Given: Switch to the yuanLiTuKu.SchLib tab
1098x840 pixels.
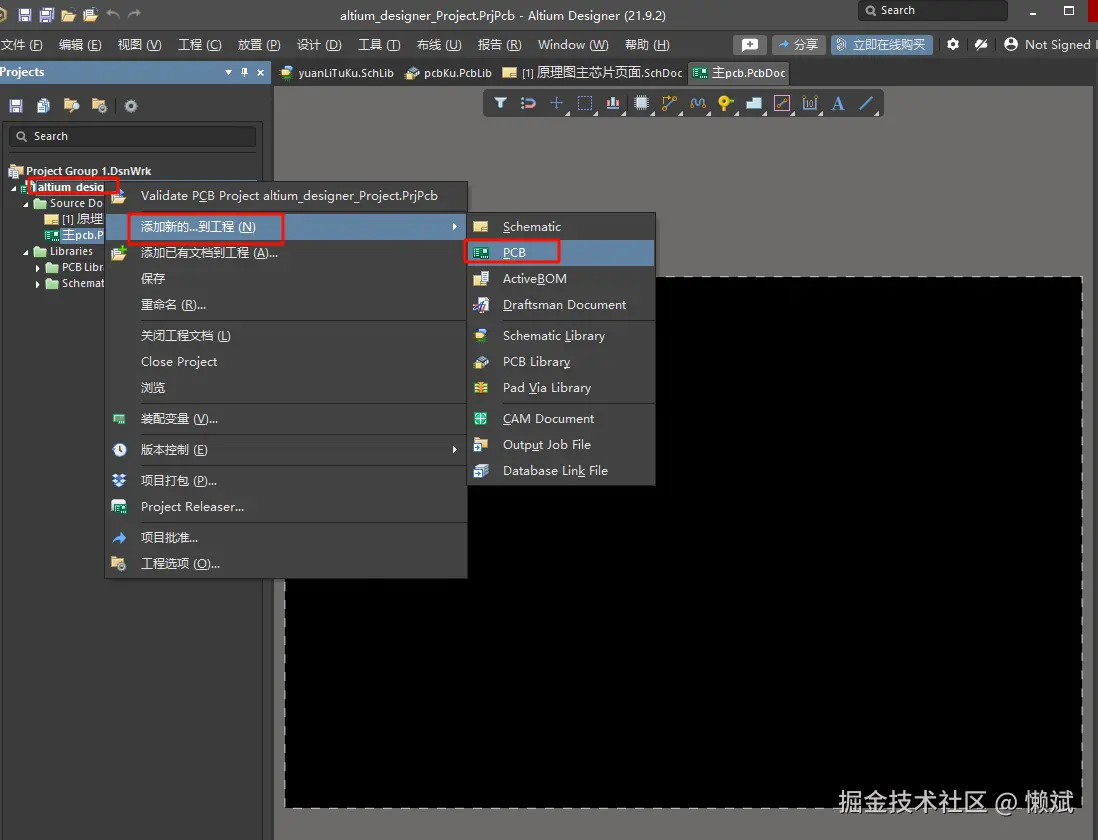Looking at the screenshot, I should coord(338,73).
